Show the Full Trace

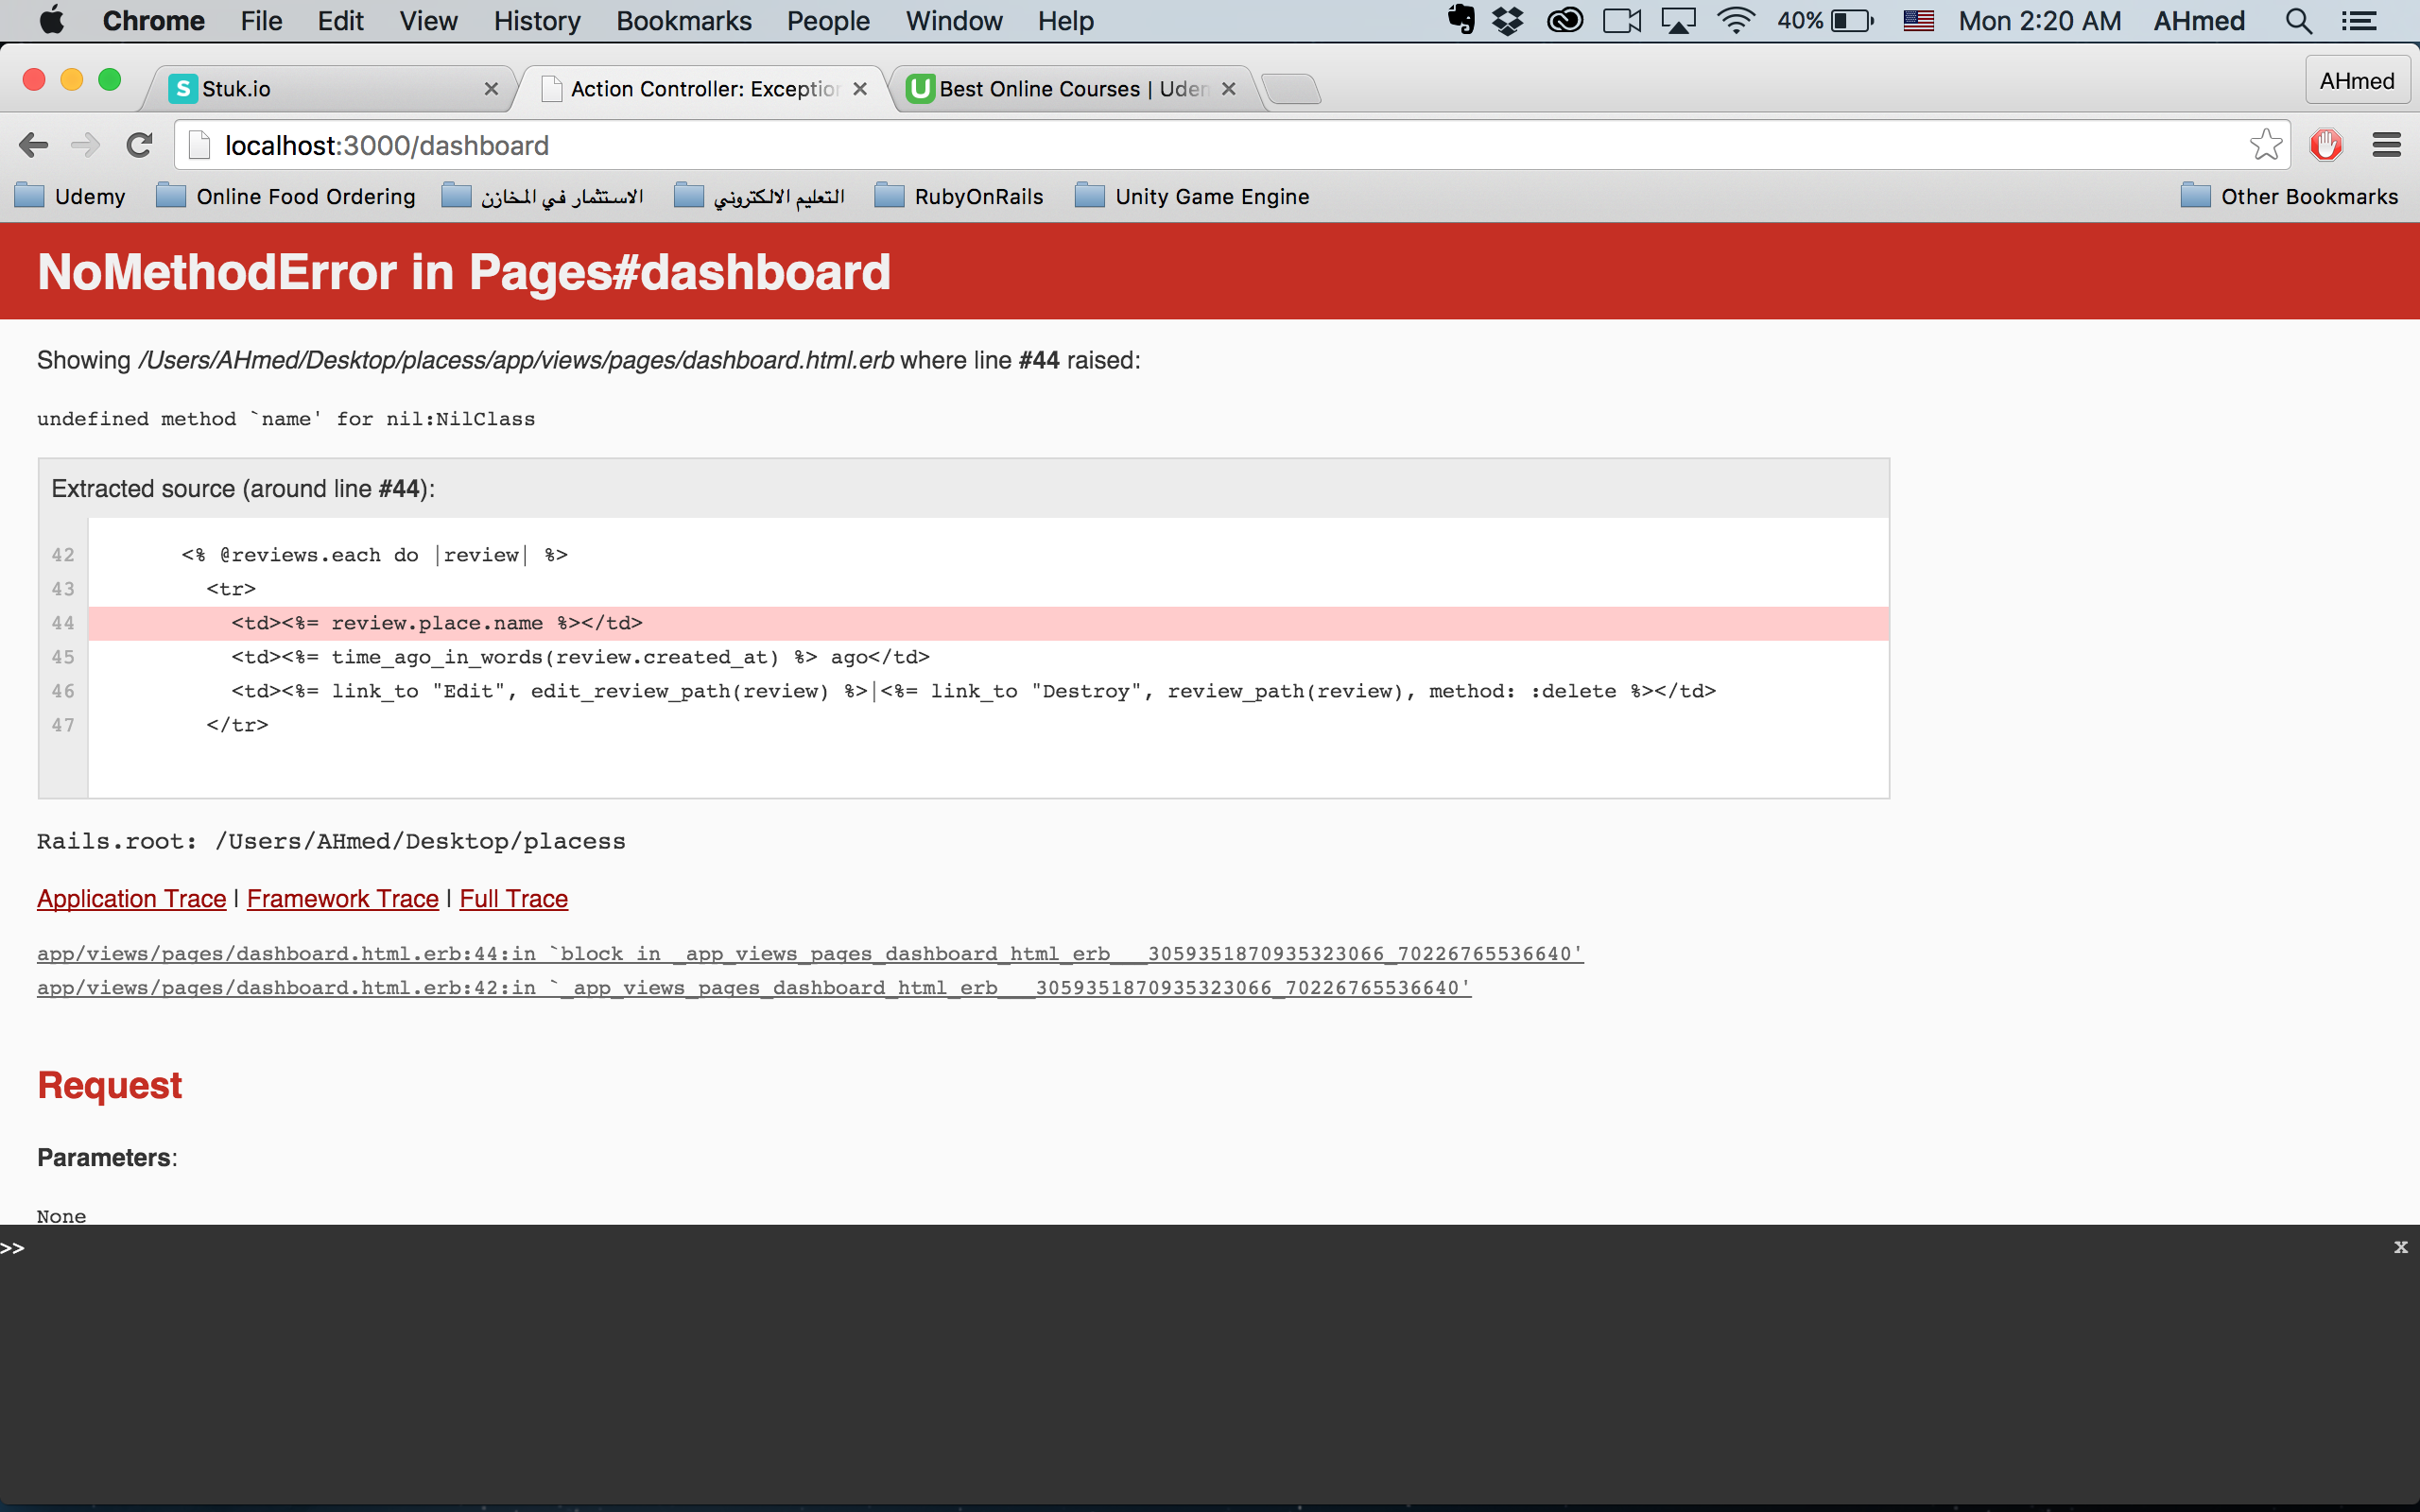tap(513, 899)
